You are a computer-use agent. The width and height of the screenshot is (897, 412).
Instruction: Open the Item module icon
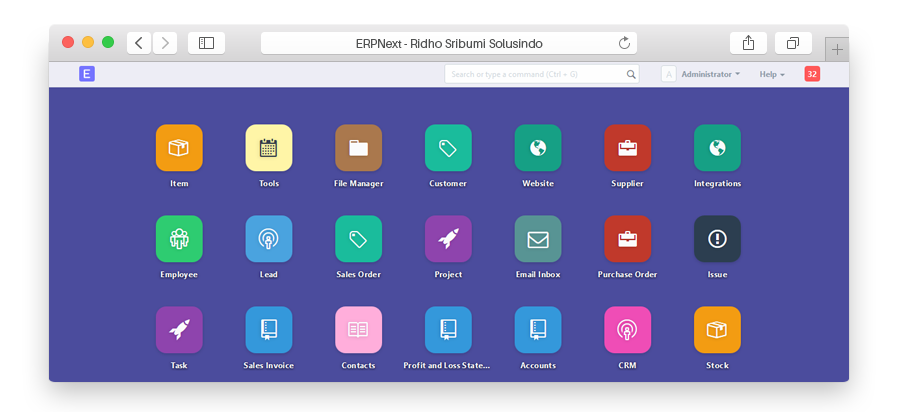tap(179, 148)
